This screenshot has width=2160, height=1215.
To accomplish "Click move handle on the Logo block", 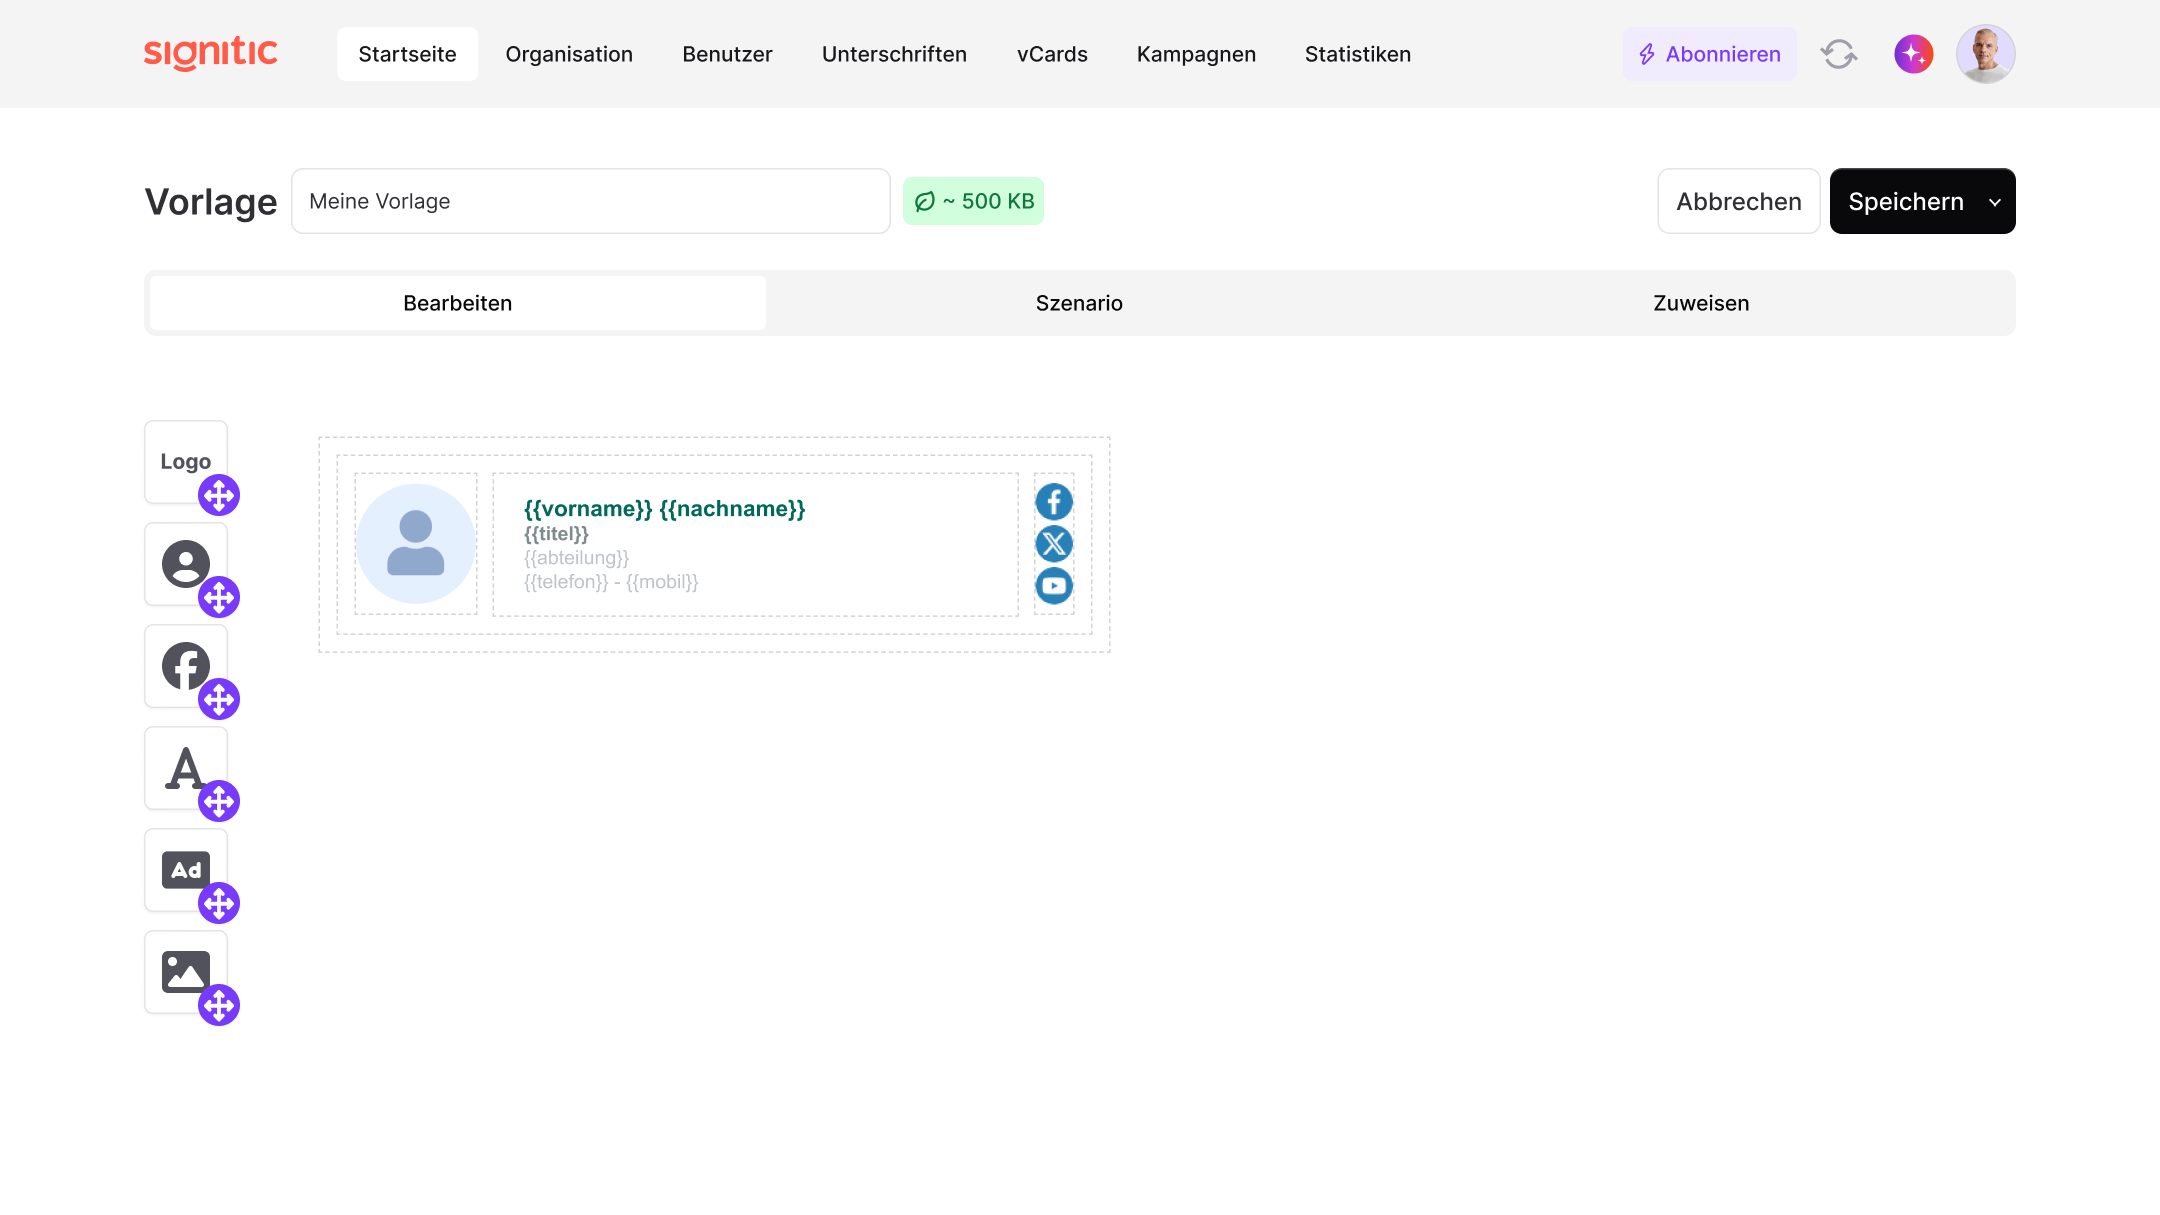I will coord(219,495).
